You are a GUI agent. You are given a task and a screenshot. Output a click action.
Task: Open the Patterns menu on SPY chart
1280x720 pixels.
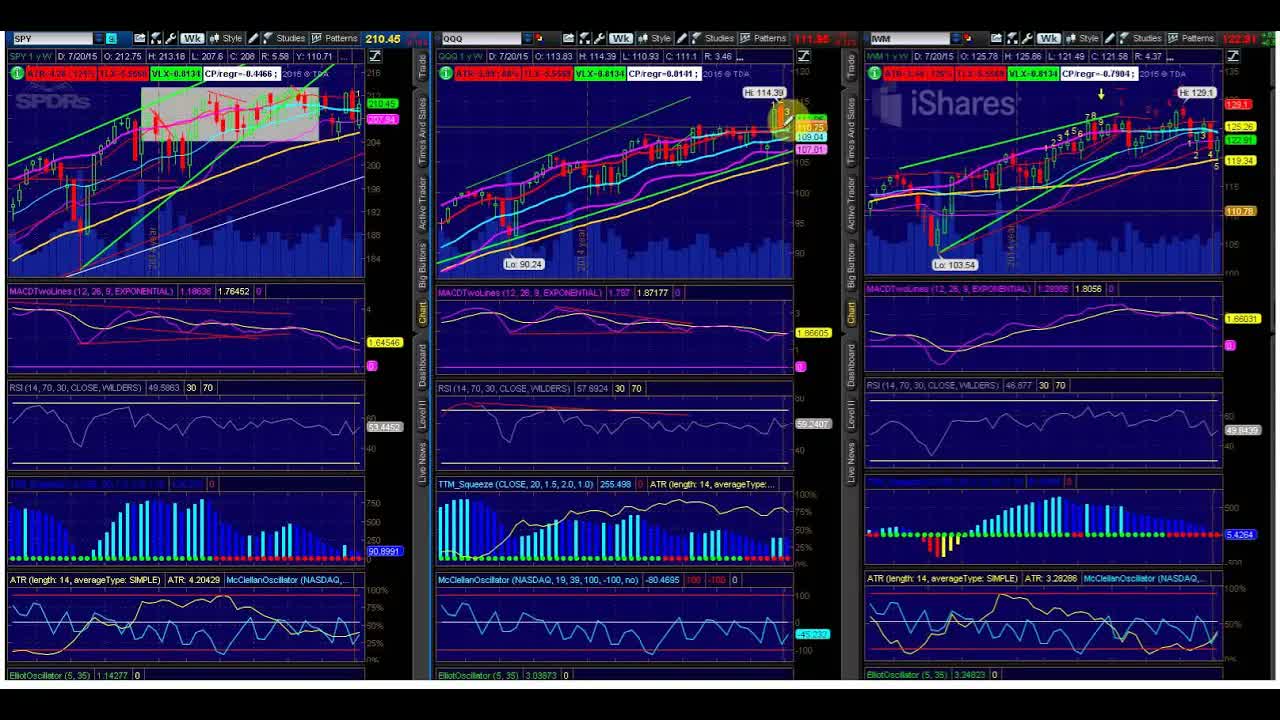coord(334,38)
